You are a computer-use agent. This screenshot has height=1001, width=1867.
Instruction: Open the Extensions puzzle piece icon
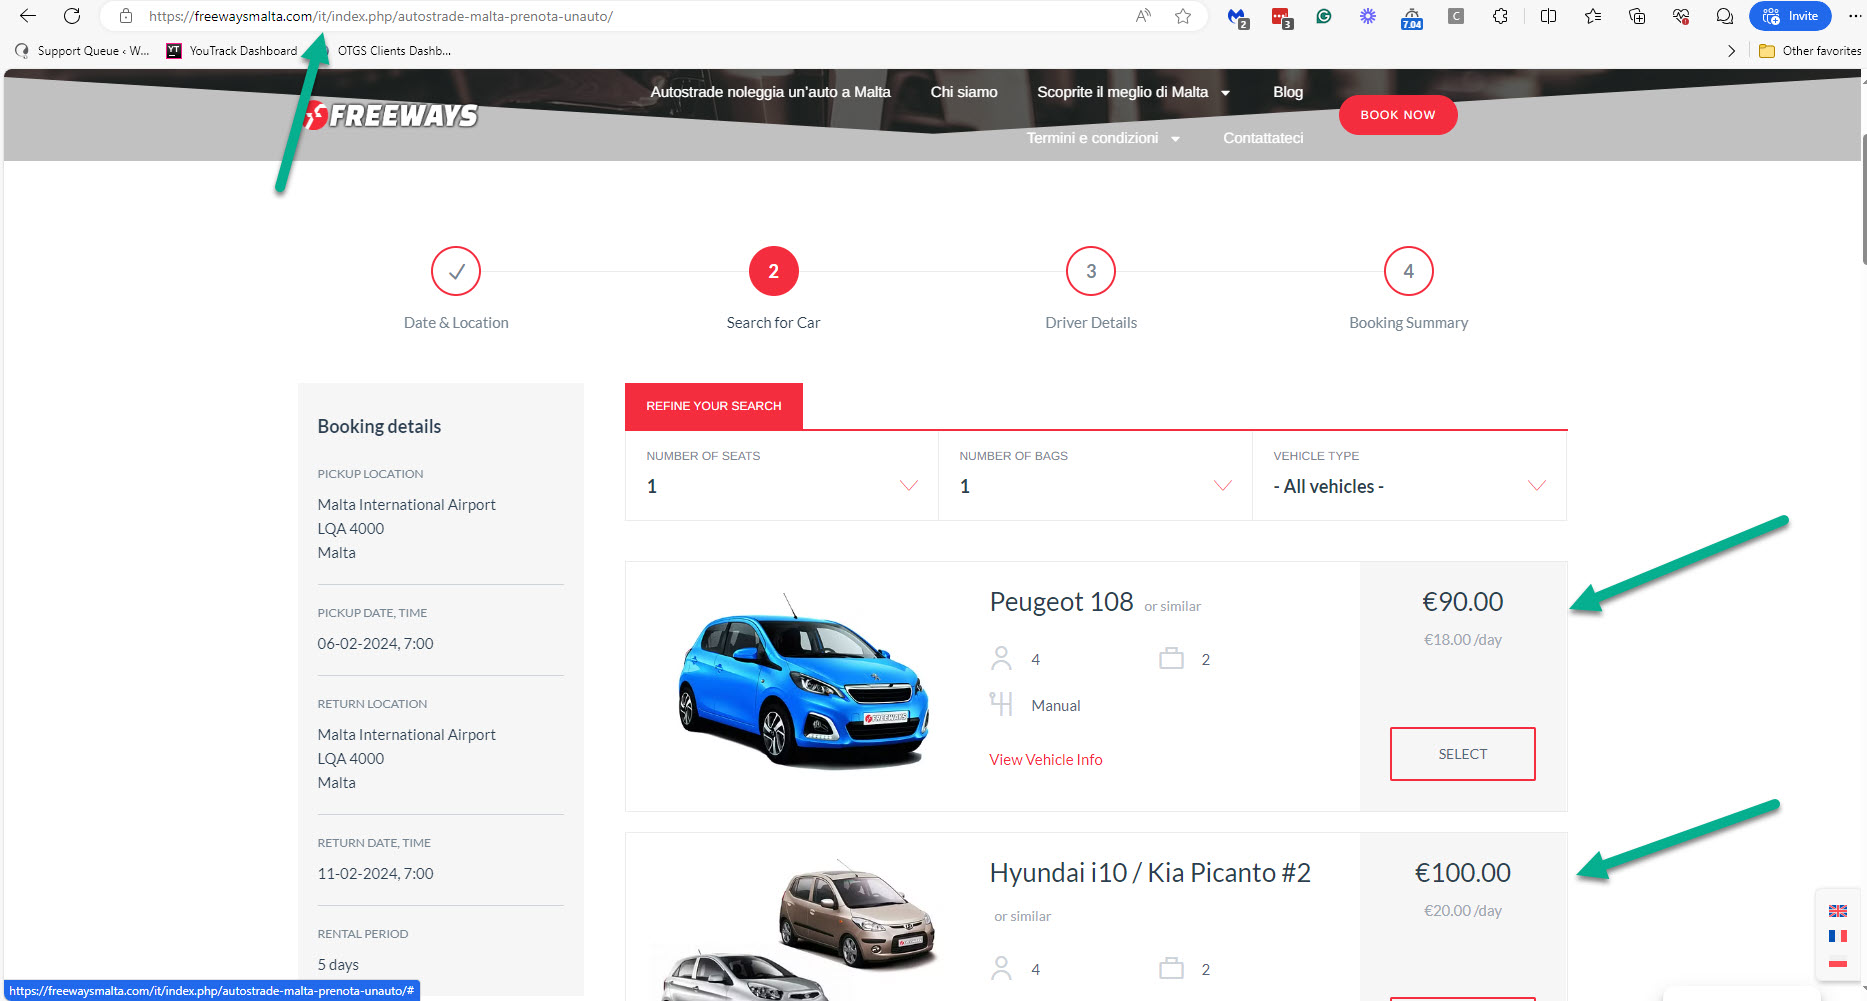click(1500, 16)
